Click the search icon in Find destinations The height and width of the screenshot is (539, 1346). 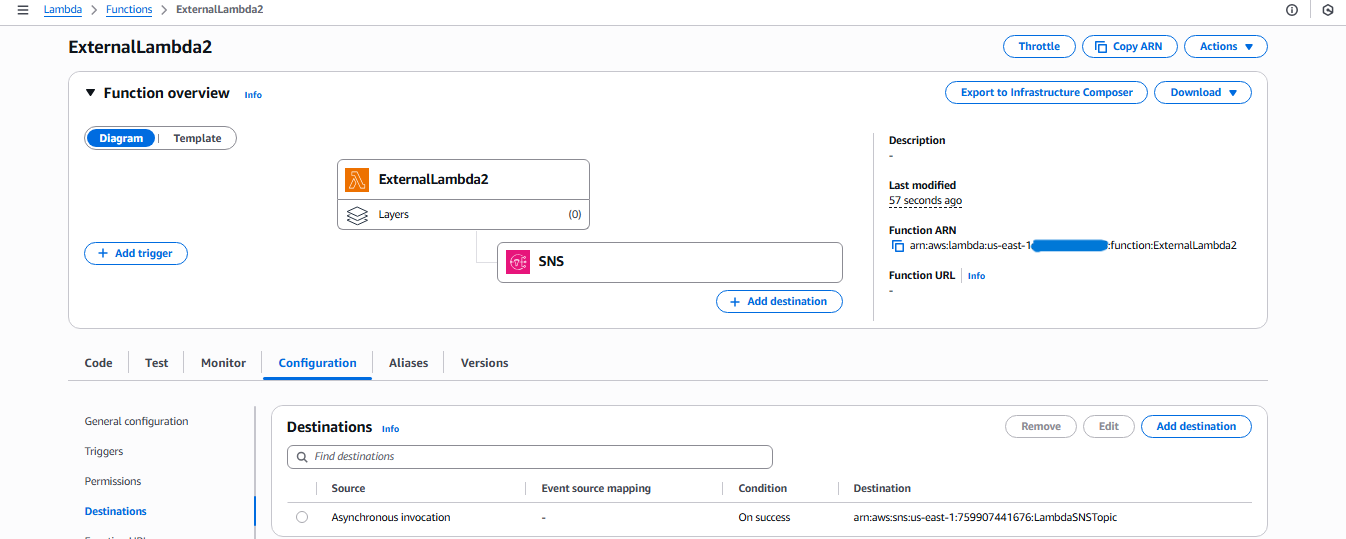[301, 457]
